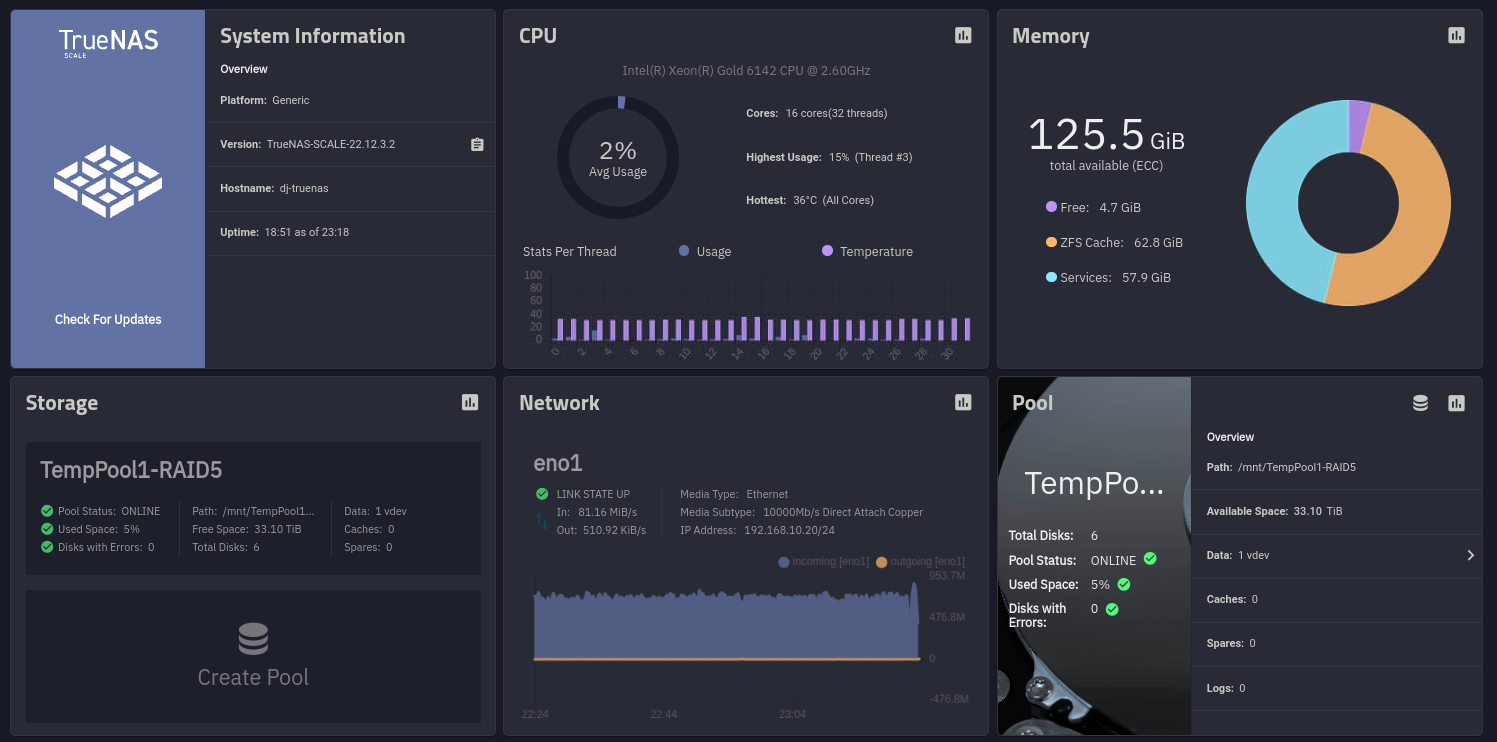Viewport: 1497px width, 742px height.
Task: Click Platform Generic text
Action: point(265,100)
